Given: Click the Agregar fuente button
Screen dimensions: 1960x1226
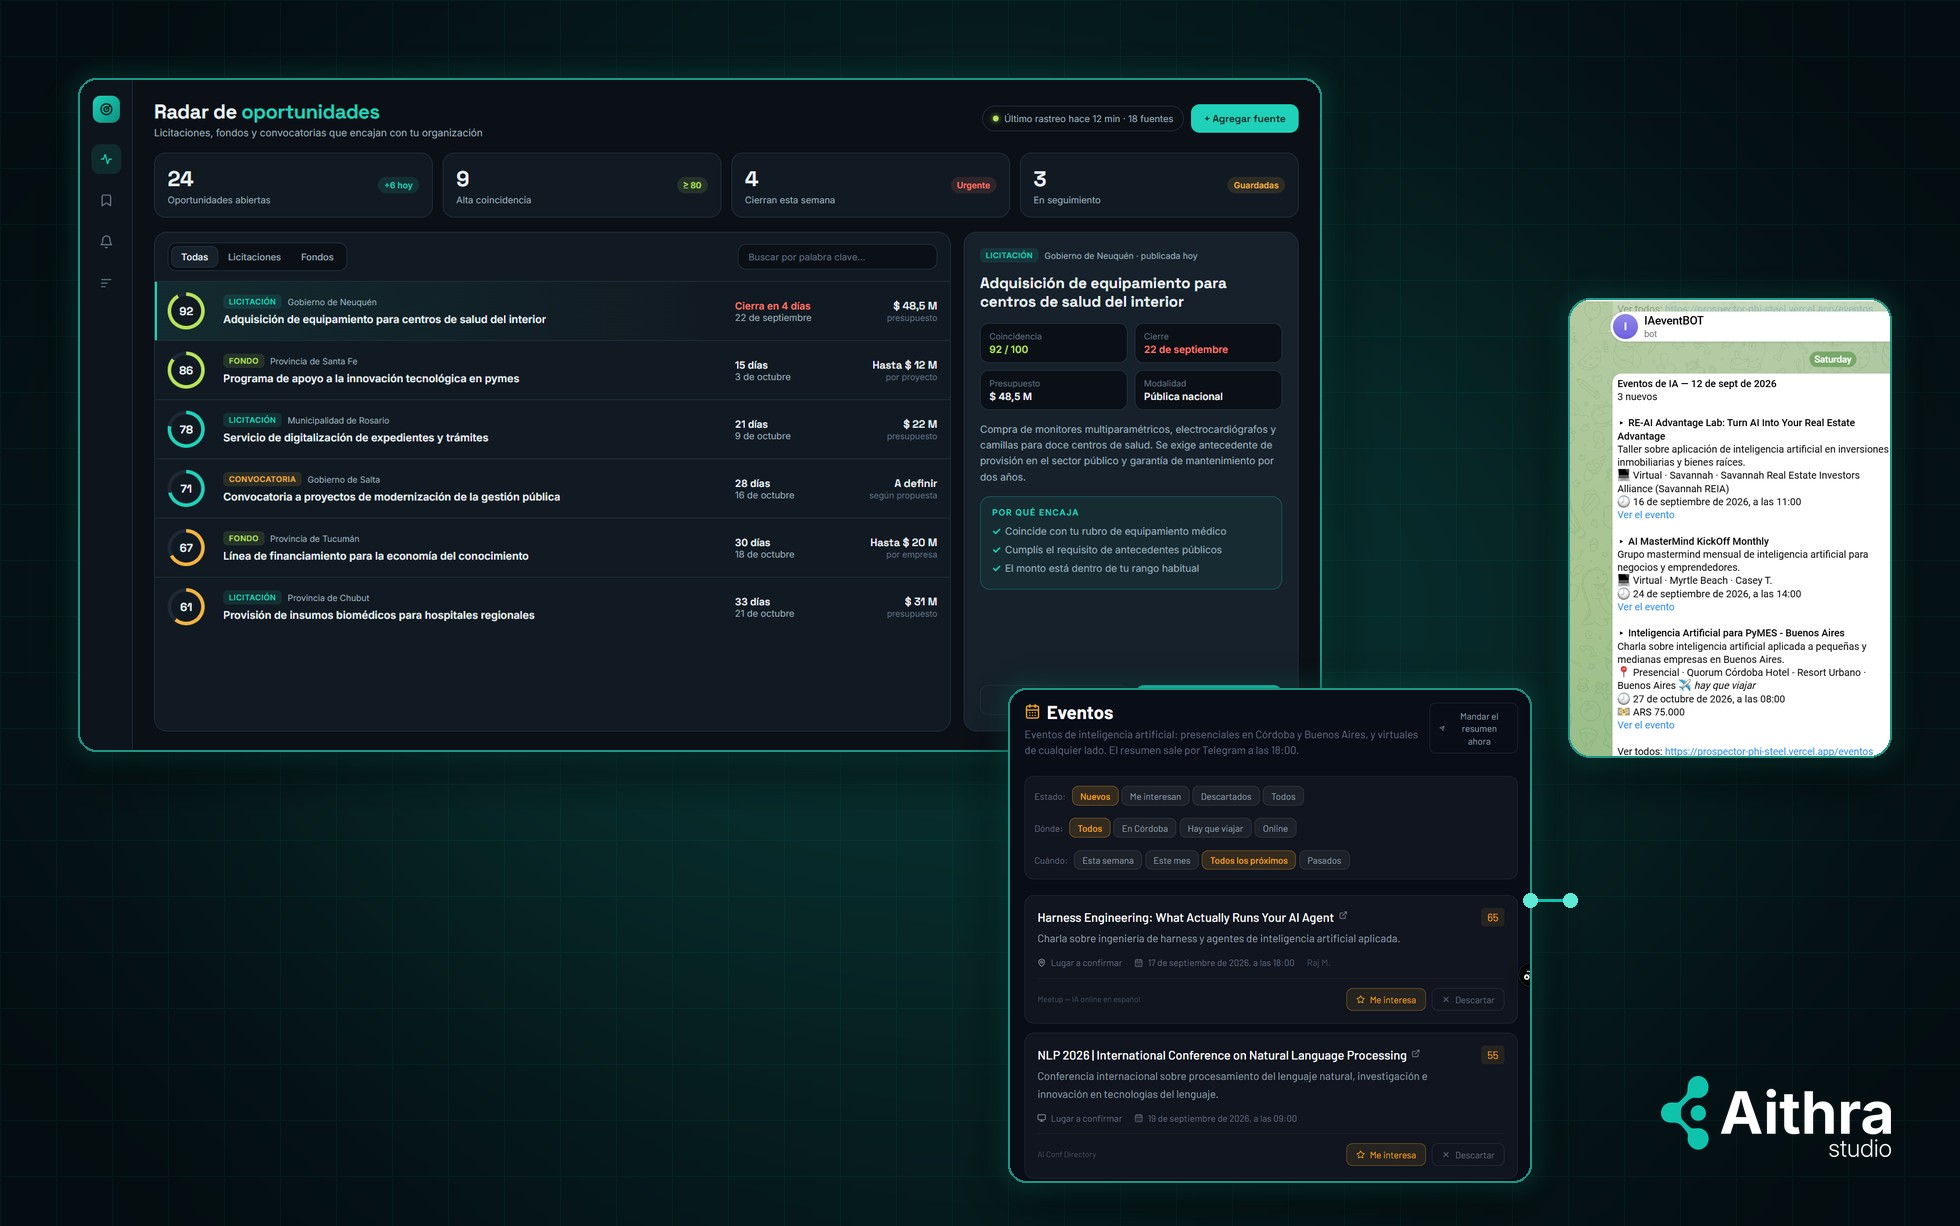Looking at the screenshot, I should tap(1244, 118).
